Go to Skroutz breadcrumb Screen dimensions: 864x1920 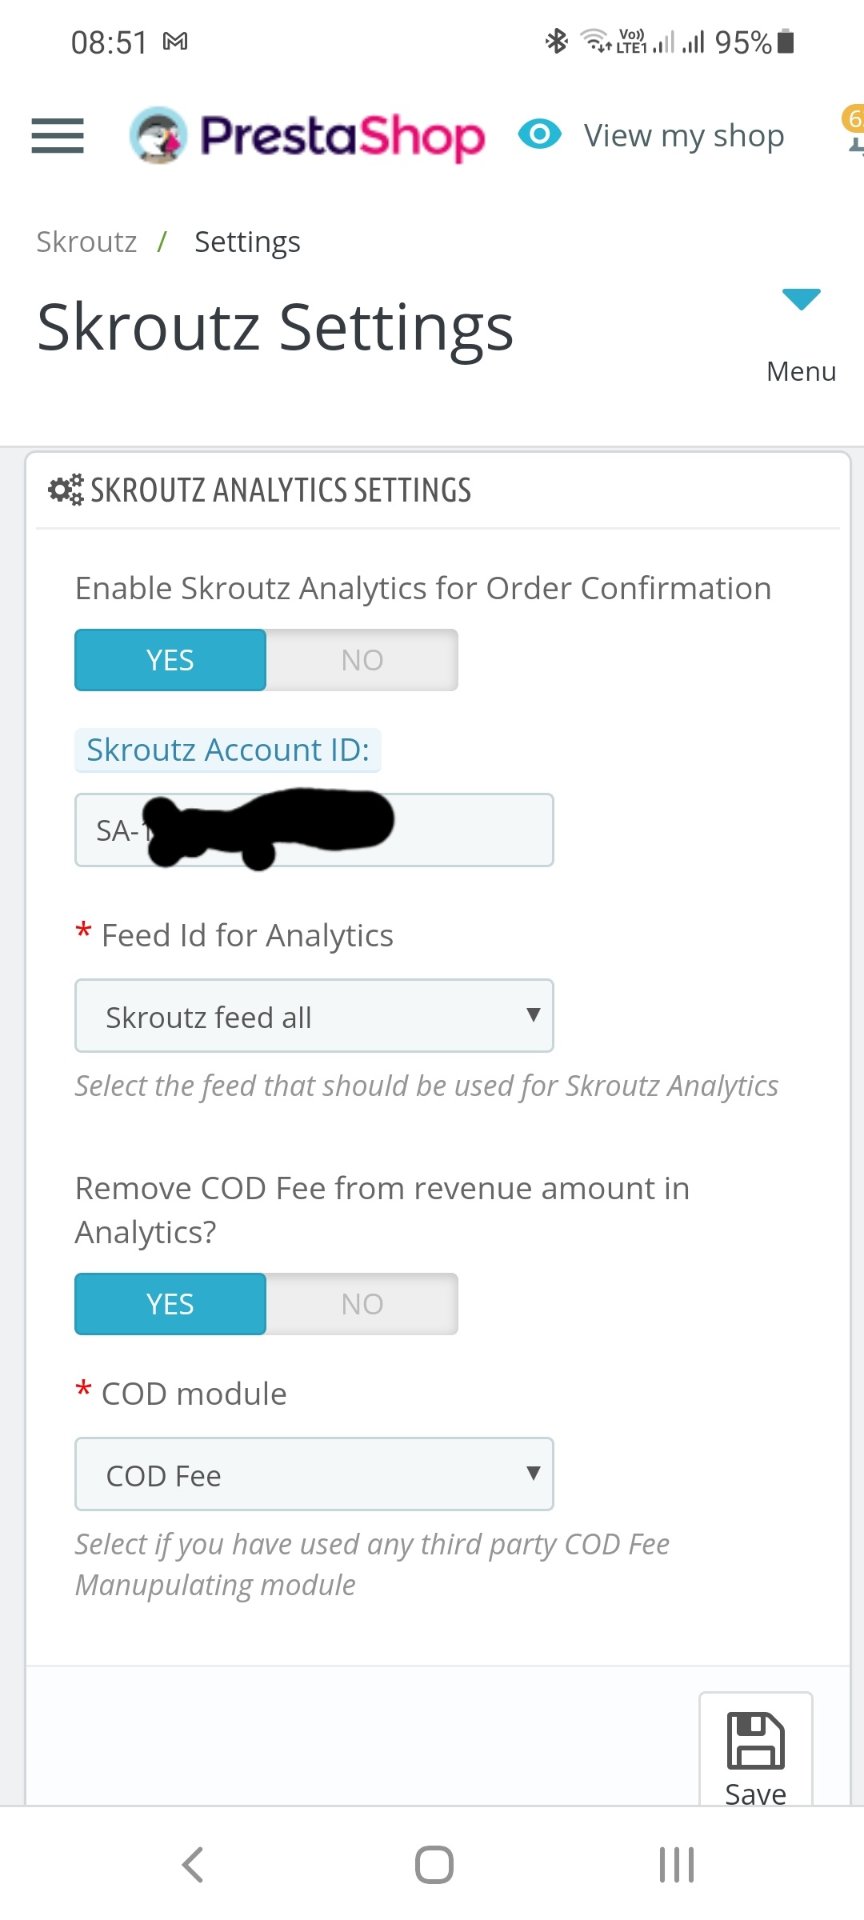(x=86, y=242)
